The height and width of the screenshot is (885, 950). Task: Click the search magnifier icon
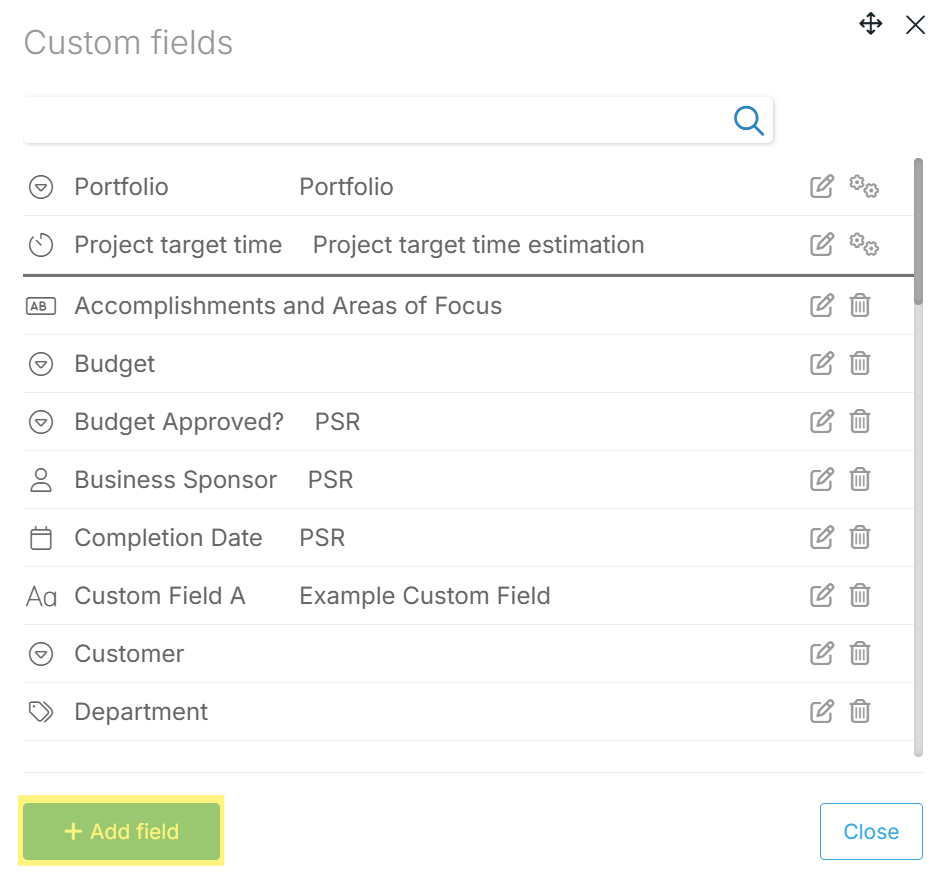point(748,120)
